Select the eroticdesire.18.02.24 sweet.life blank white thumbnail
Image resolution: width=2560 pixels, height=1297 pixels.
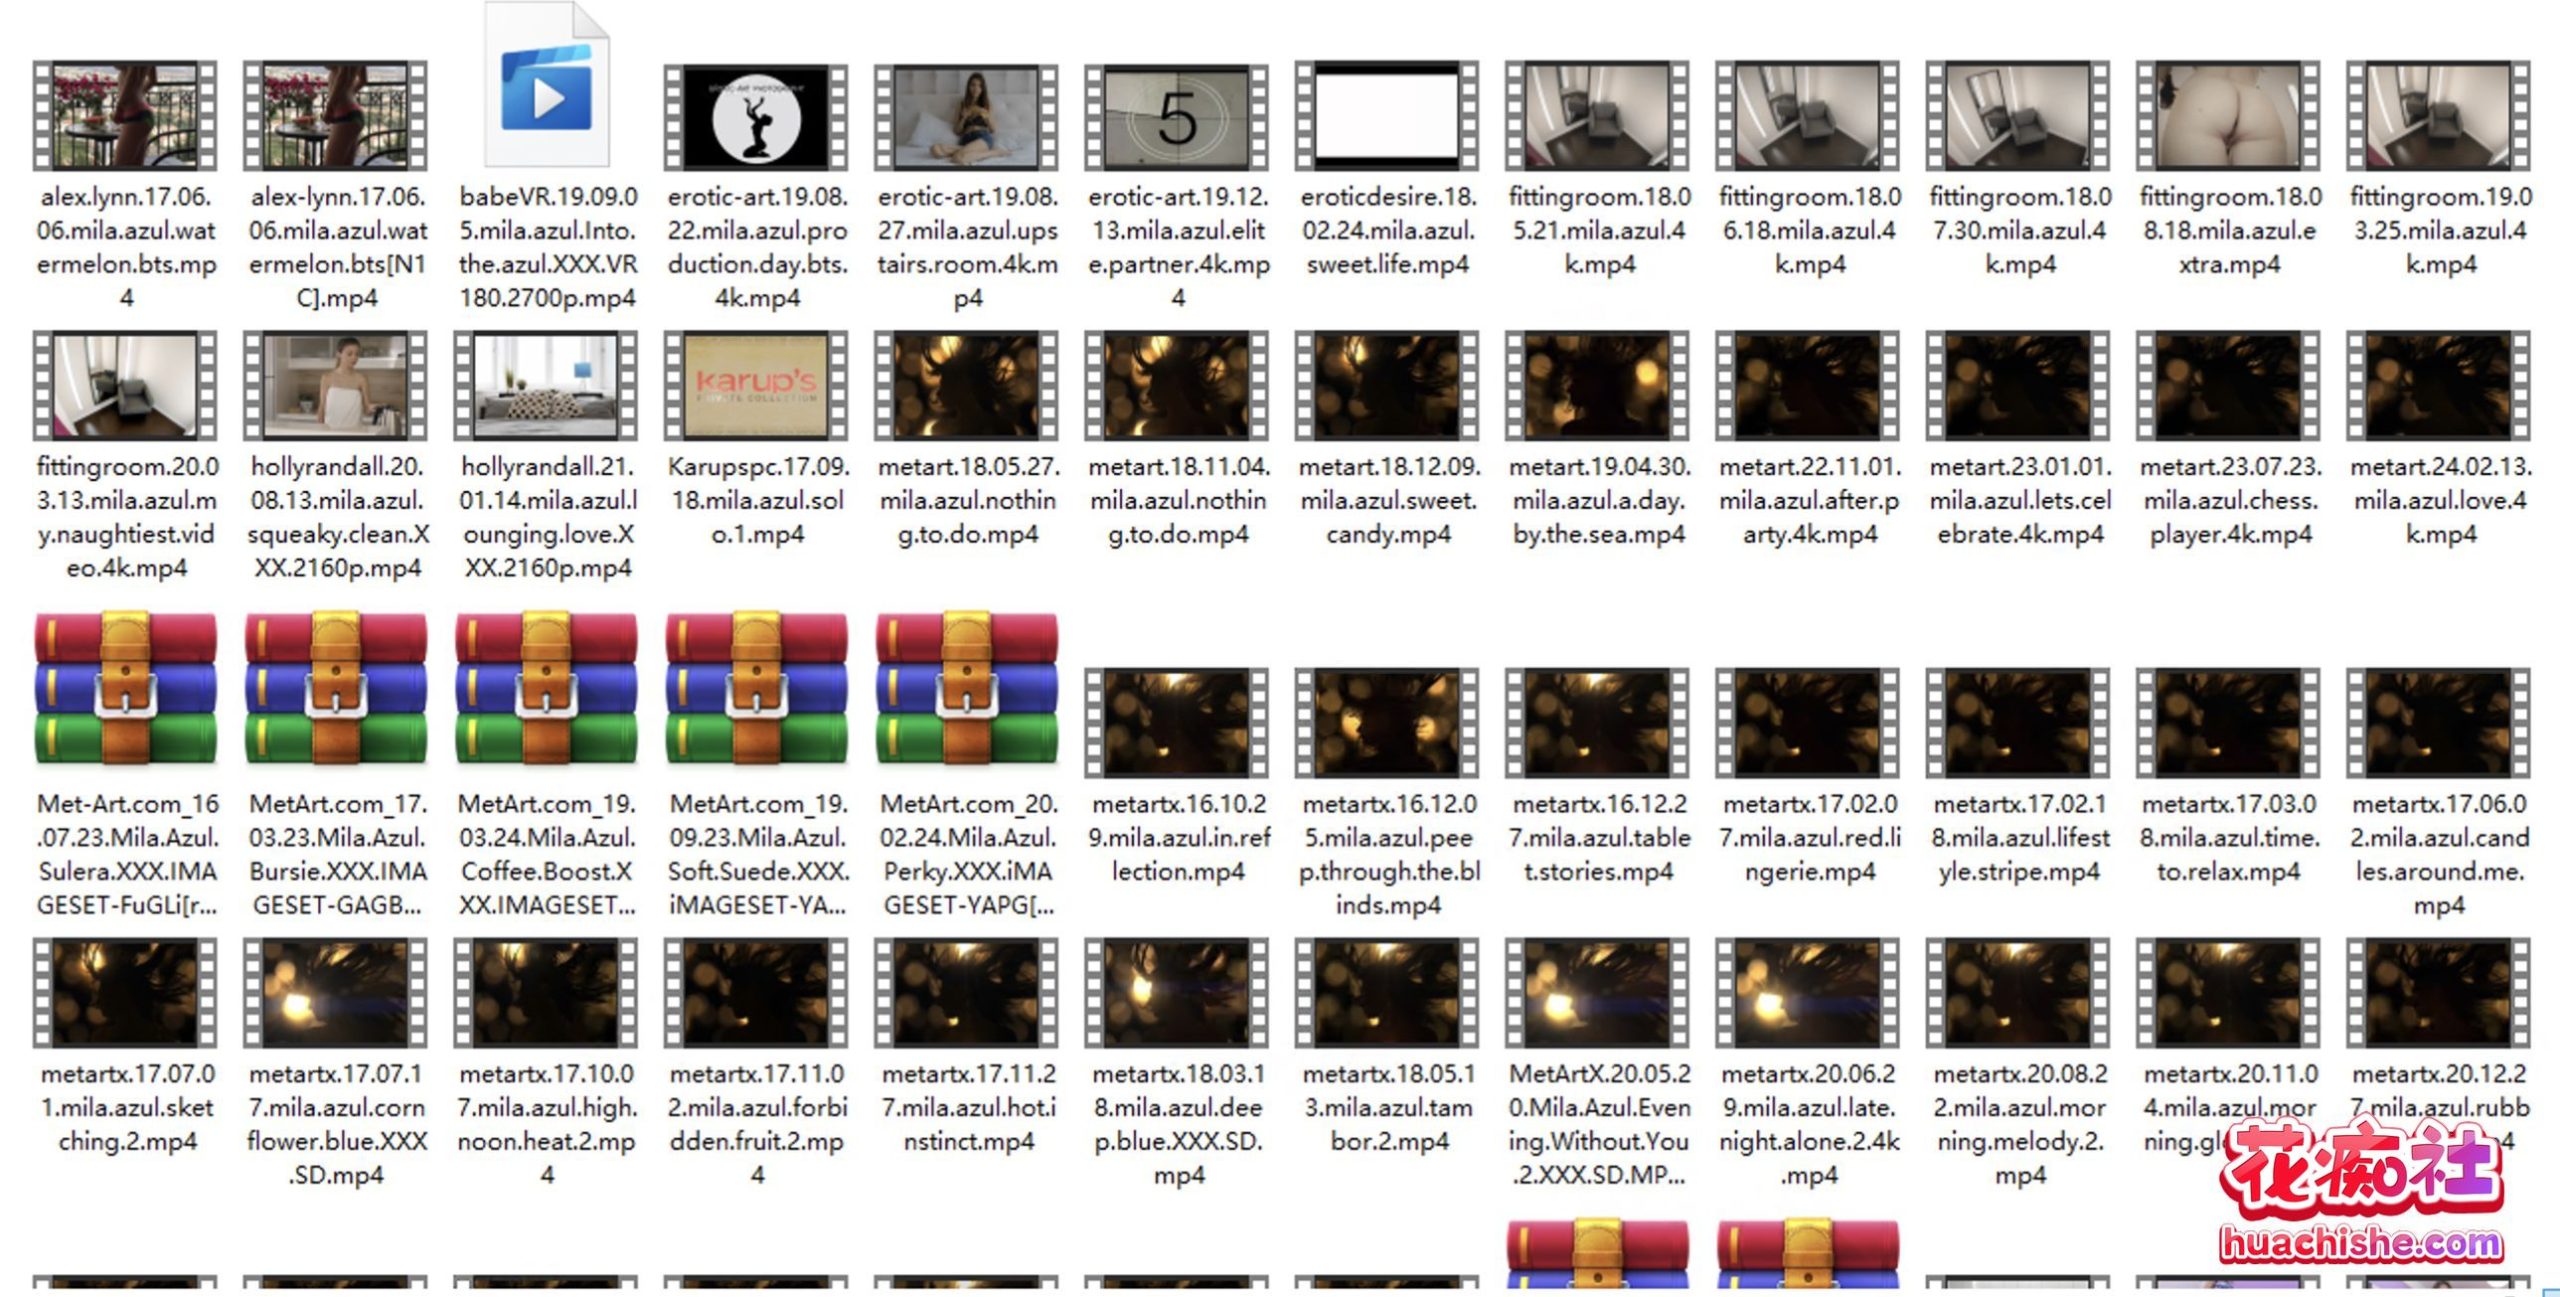(1387, 116)
